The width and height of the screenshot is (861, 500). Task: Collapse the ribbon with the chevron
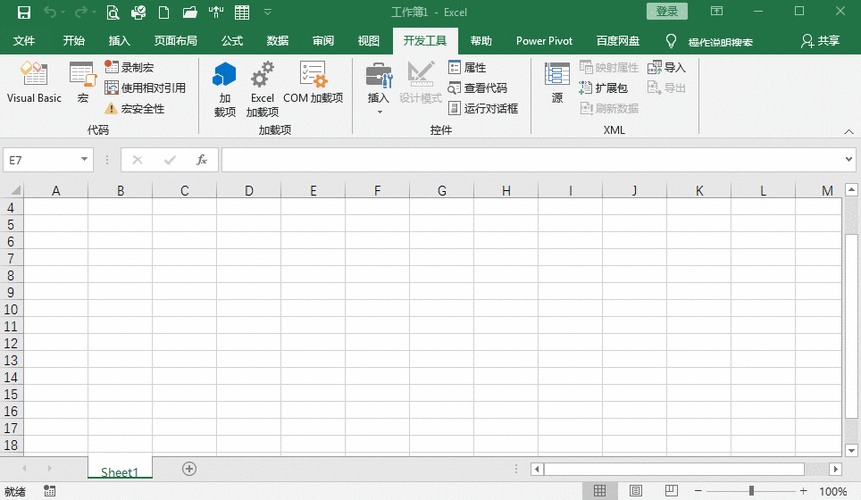click(849, 132)
